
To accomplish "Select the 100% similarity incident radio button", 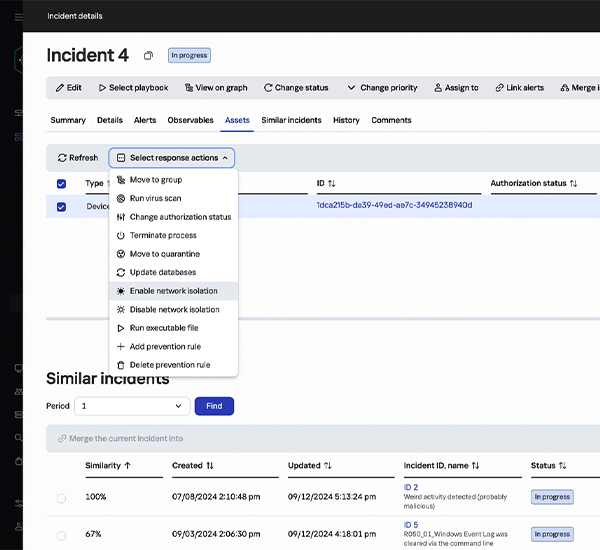I will pos(61,498).
